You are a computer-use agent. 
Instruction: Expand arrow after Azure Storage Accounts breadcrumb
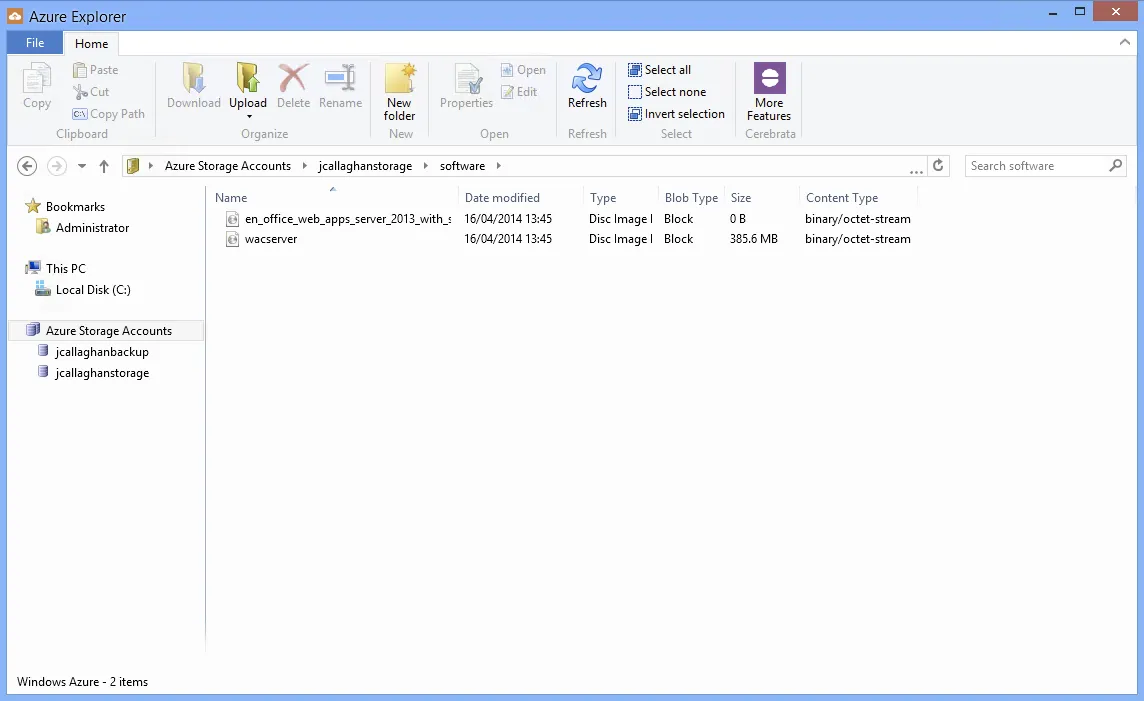coord(305,166)
